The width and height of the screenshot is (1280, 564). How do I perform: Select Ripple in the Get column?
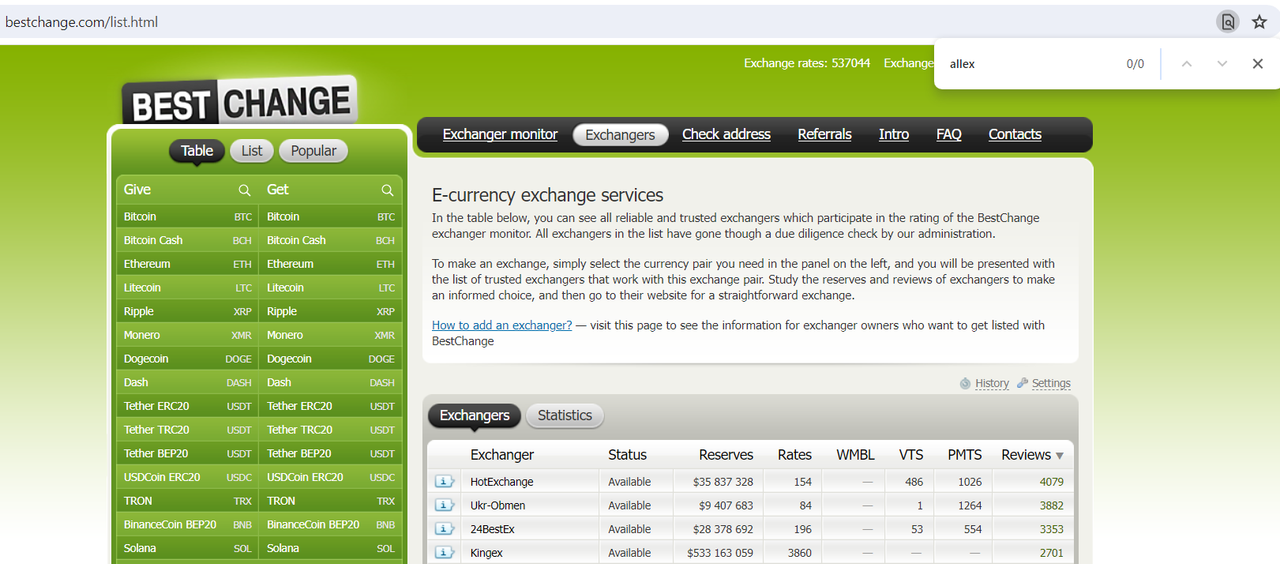(x=331, y=312)
